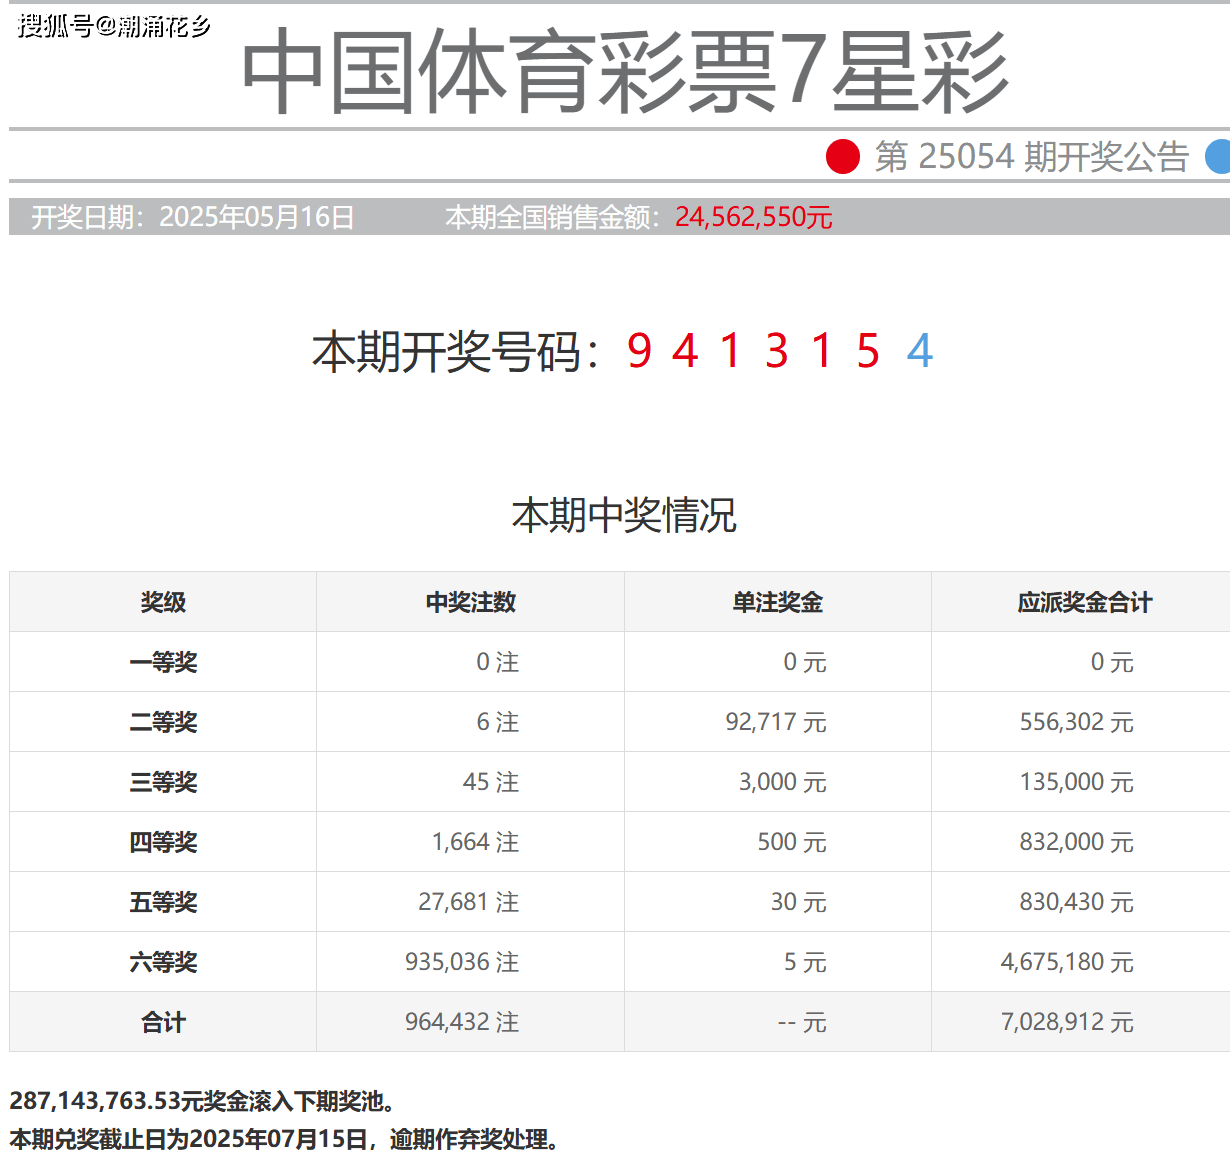
Task: Click the drawn number 3
Action: click(x=777, y=351)
